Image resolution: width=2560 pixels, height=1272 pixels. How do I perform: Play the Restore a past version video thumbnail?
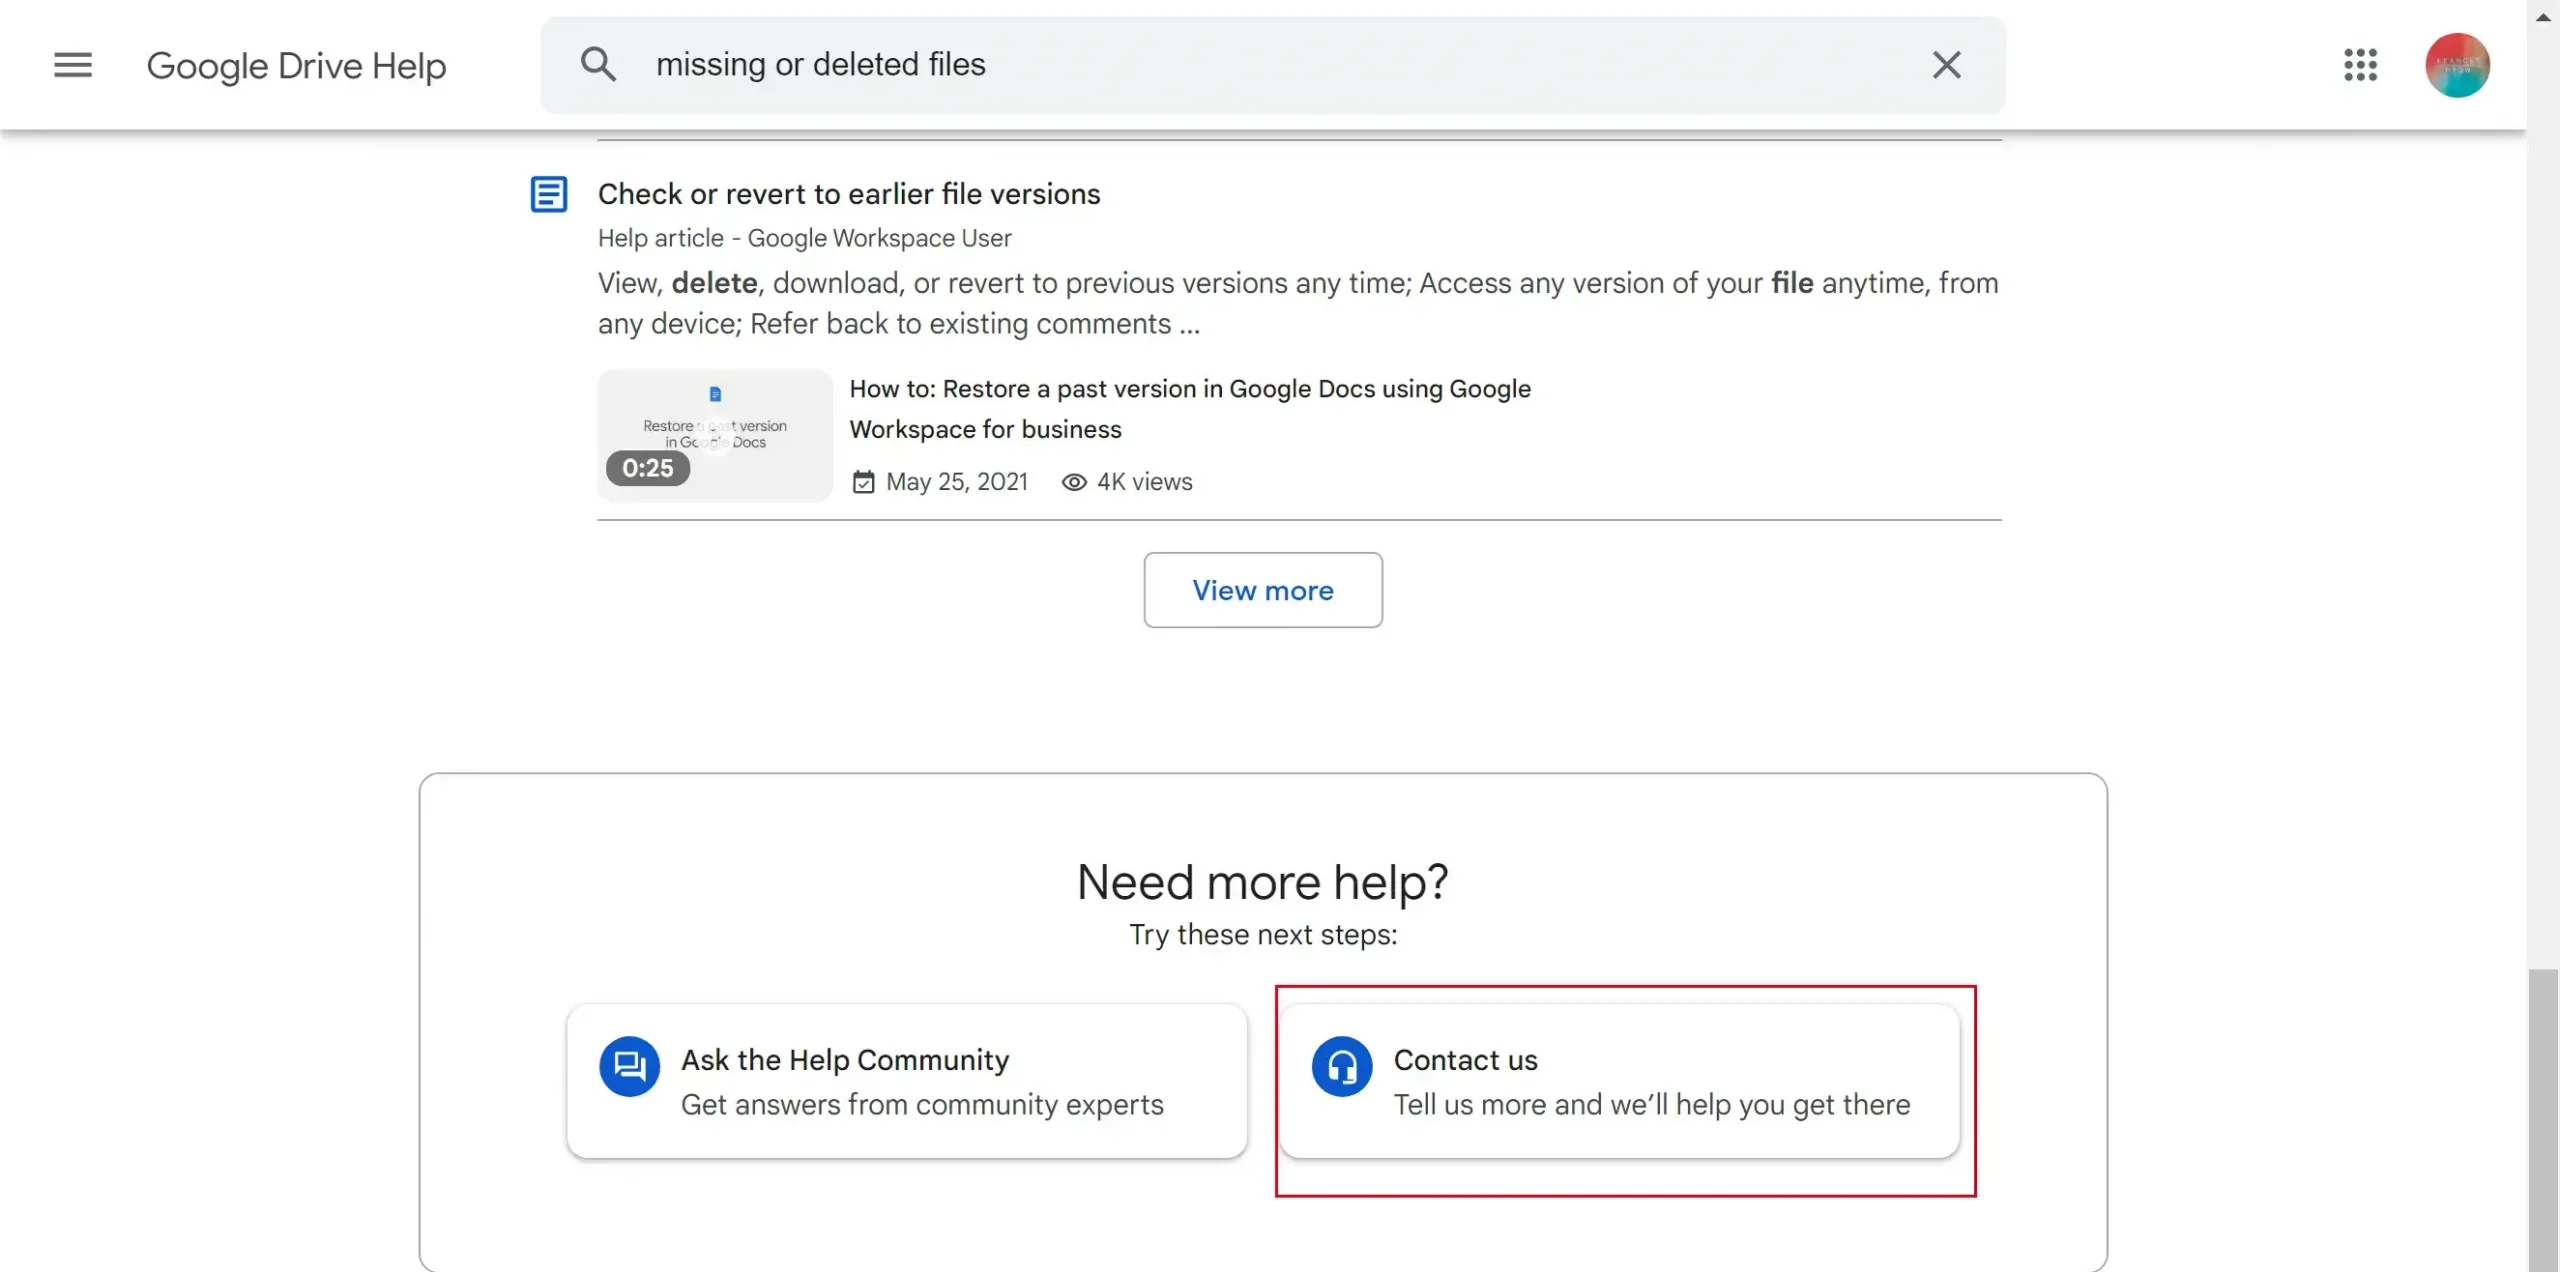pos(715,435)
